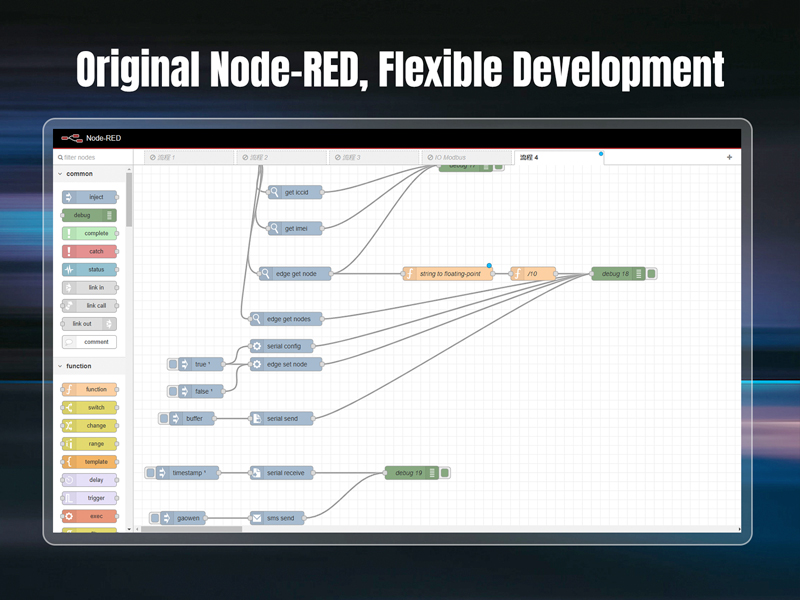Trigger the true inject node button
The width and height of the screenshot is (800, 600).
pyautogui.click(x=173, y=364)
